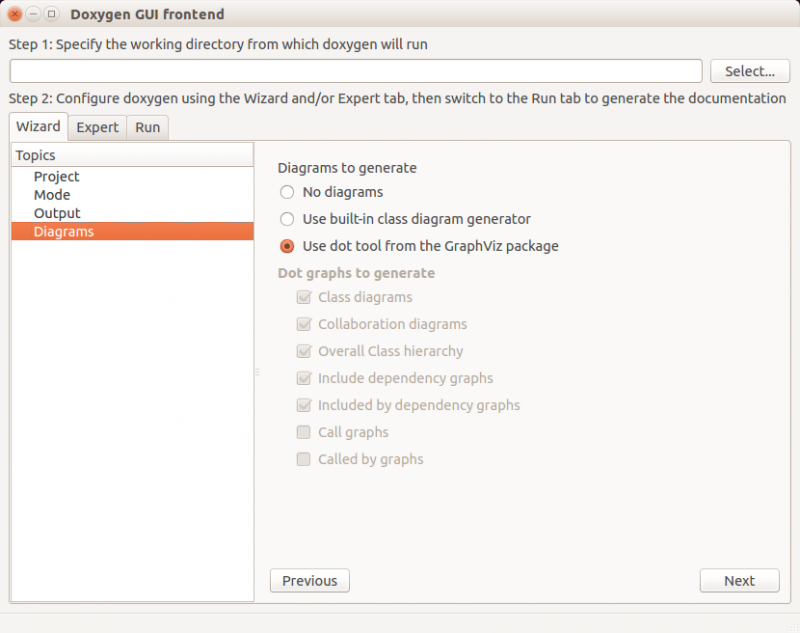Click the Previous button
Screen dimensions: 800x633
click(x=309, y=581)
